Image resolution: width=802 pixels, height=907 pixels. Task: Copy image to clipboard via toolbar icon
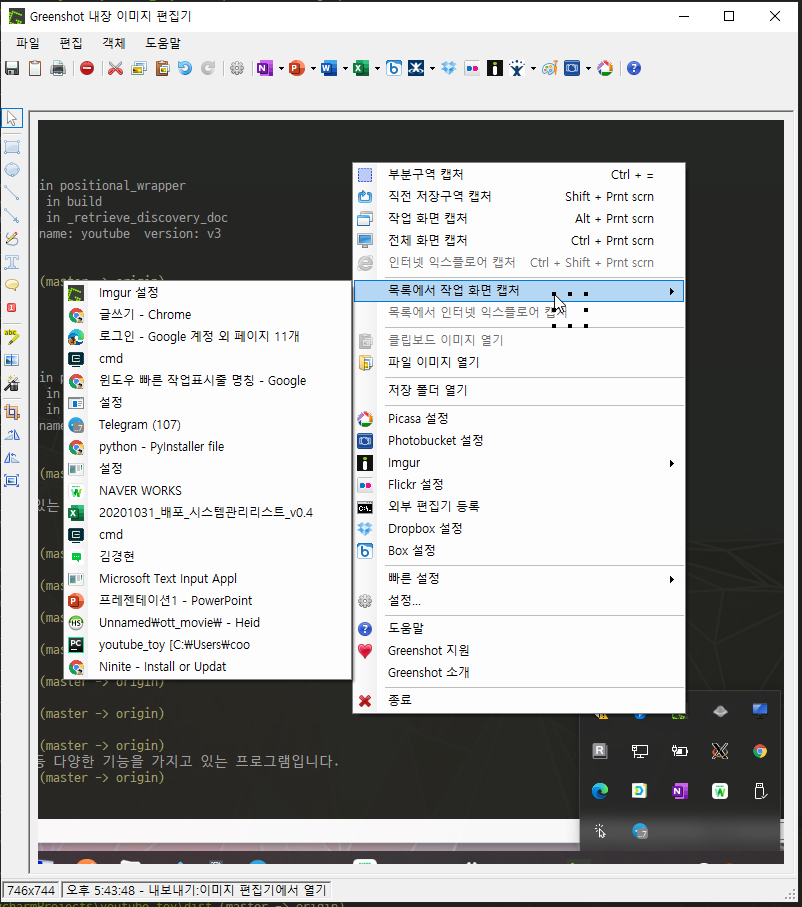35,68
